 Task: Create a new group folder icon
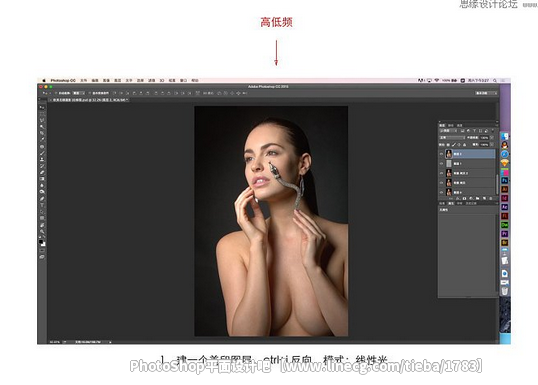[x=477, y=198]
